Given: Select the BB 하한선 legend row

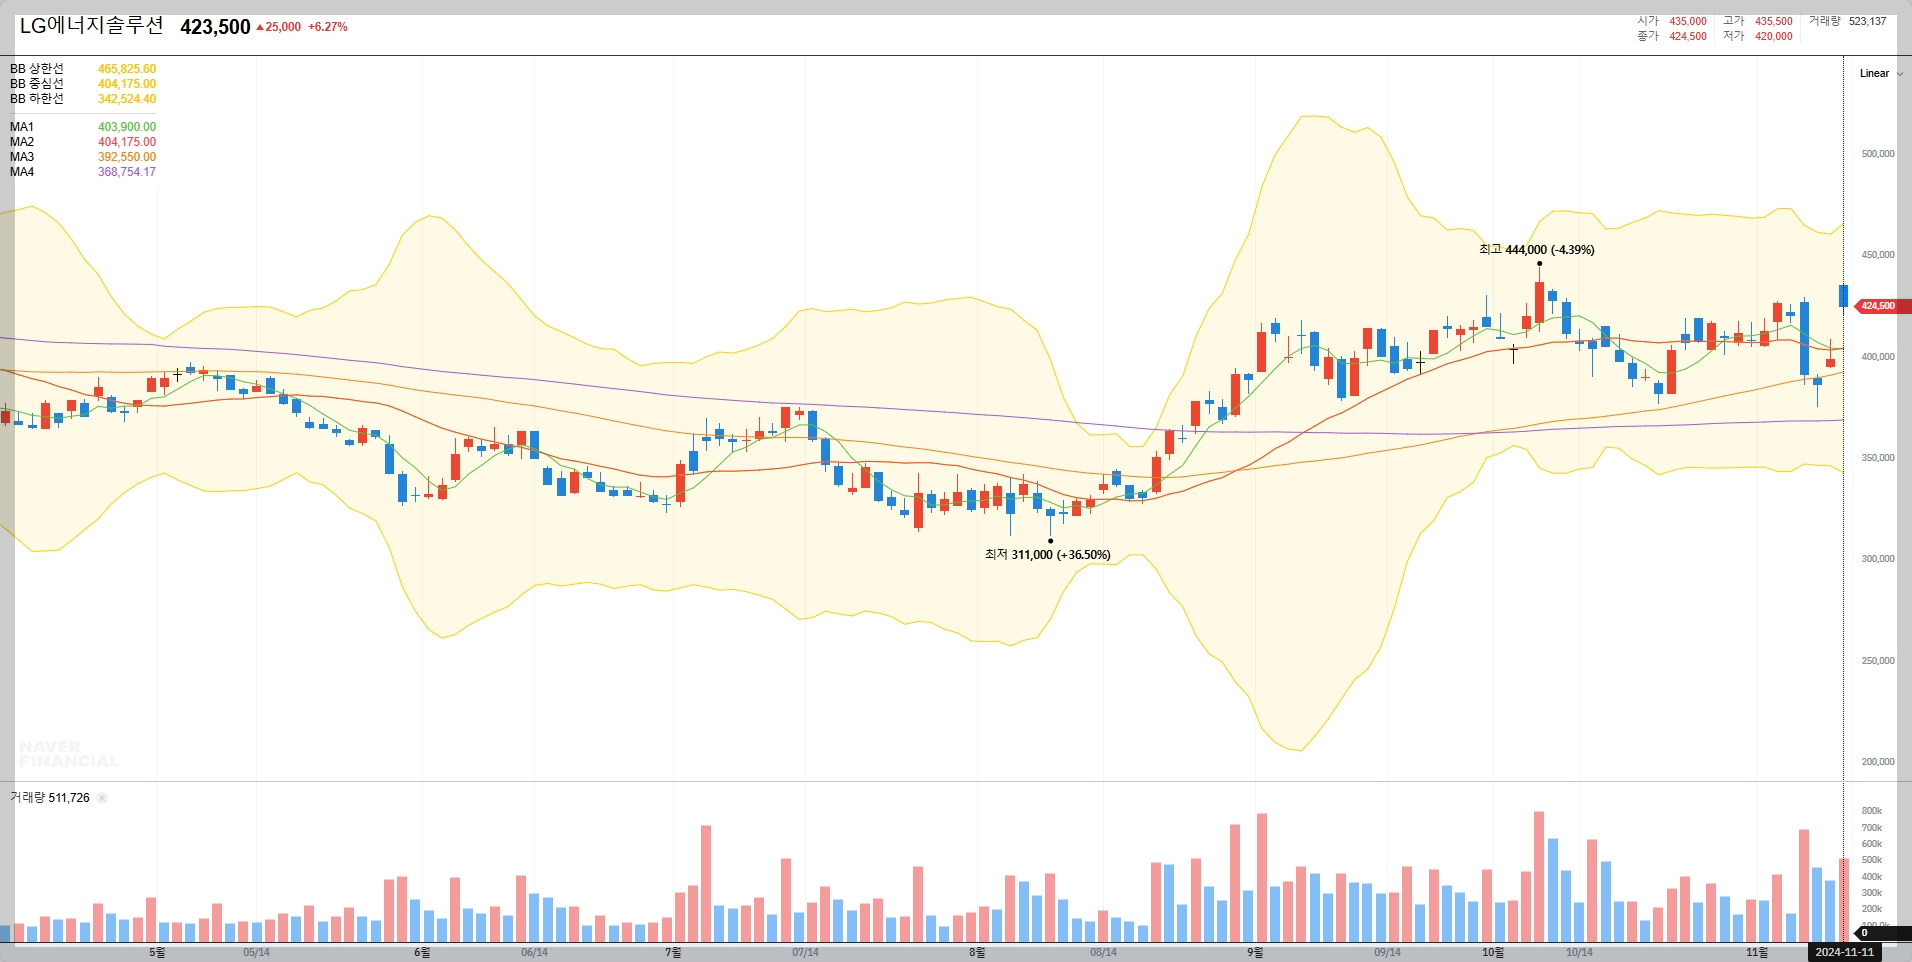Looking at the screenshot, I should pyautogui.click(x=83, y=99).
